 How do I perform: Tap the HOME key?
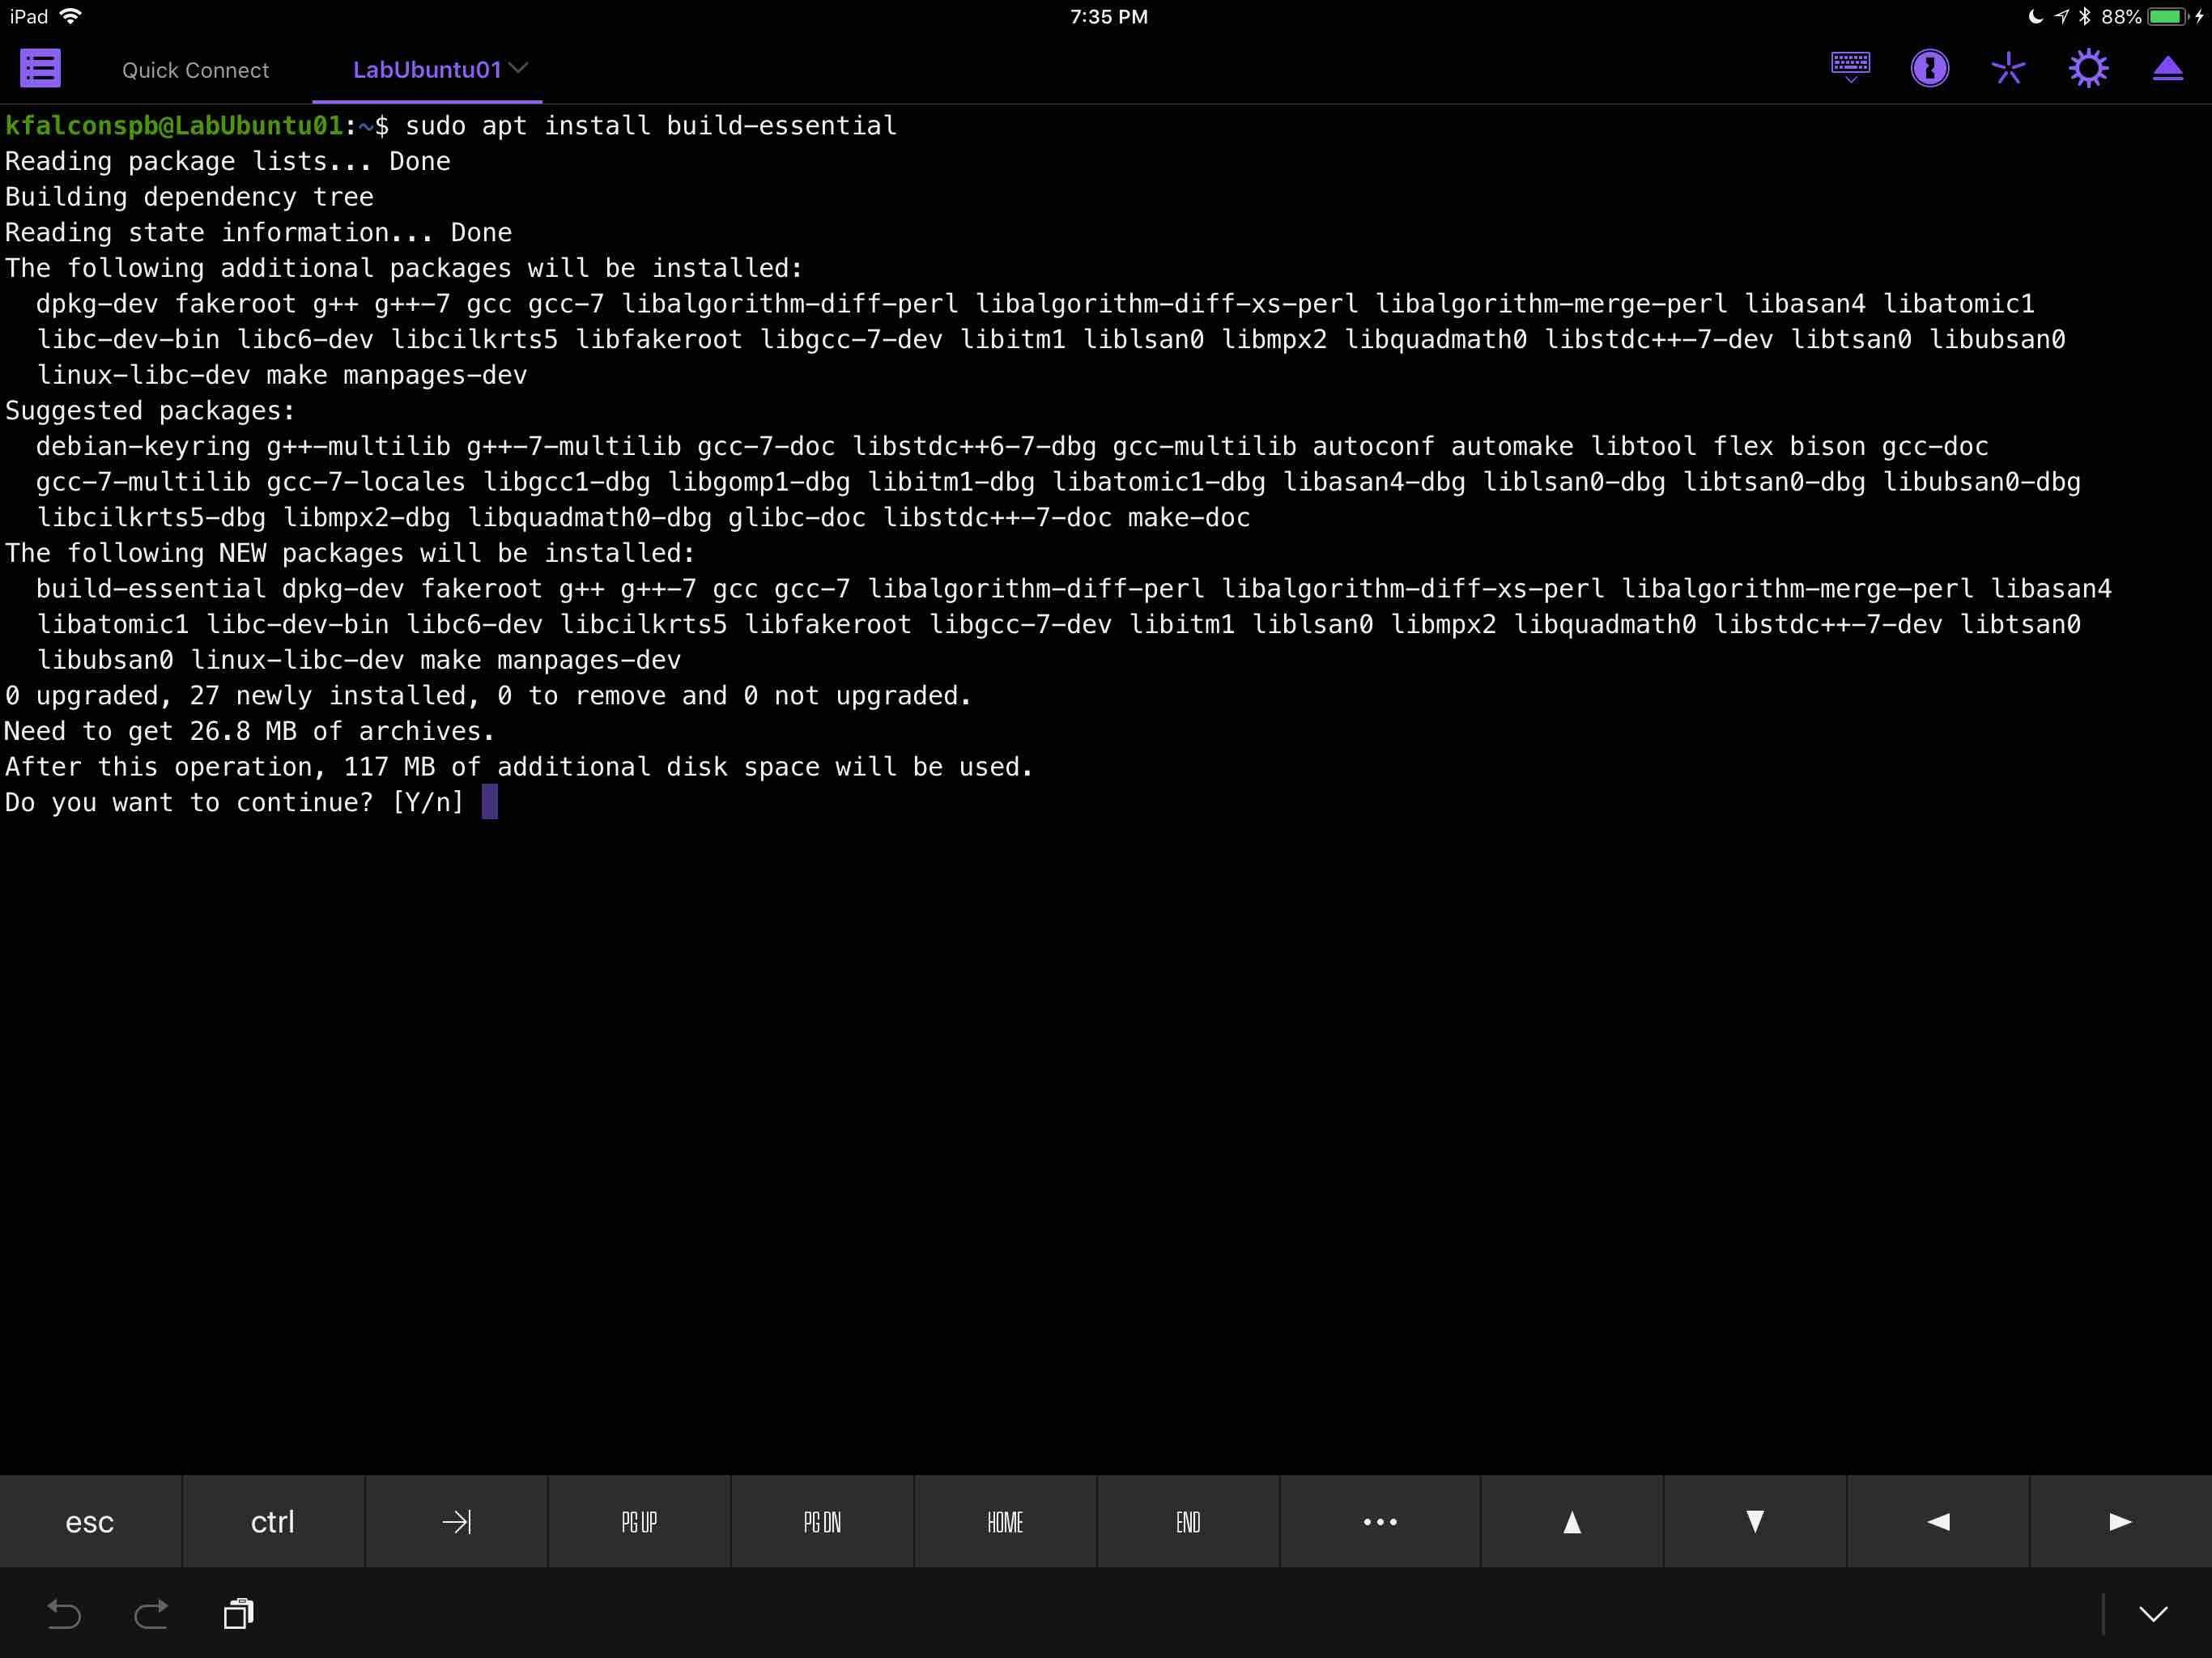point(1005,1521)
